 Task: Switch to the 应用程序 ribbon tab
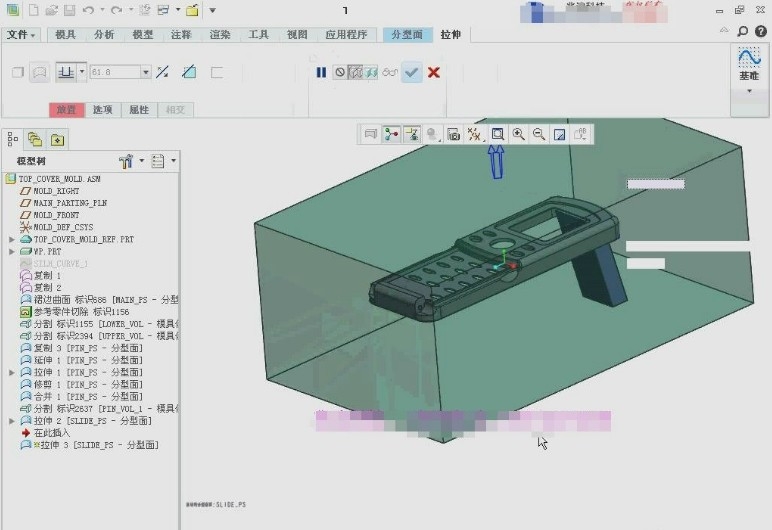coord(346,34)
